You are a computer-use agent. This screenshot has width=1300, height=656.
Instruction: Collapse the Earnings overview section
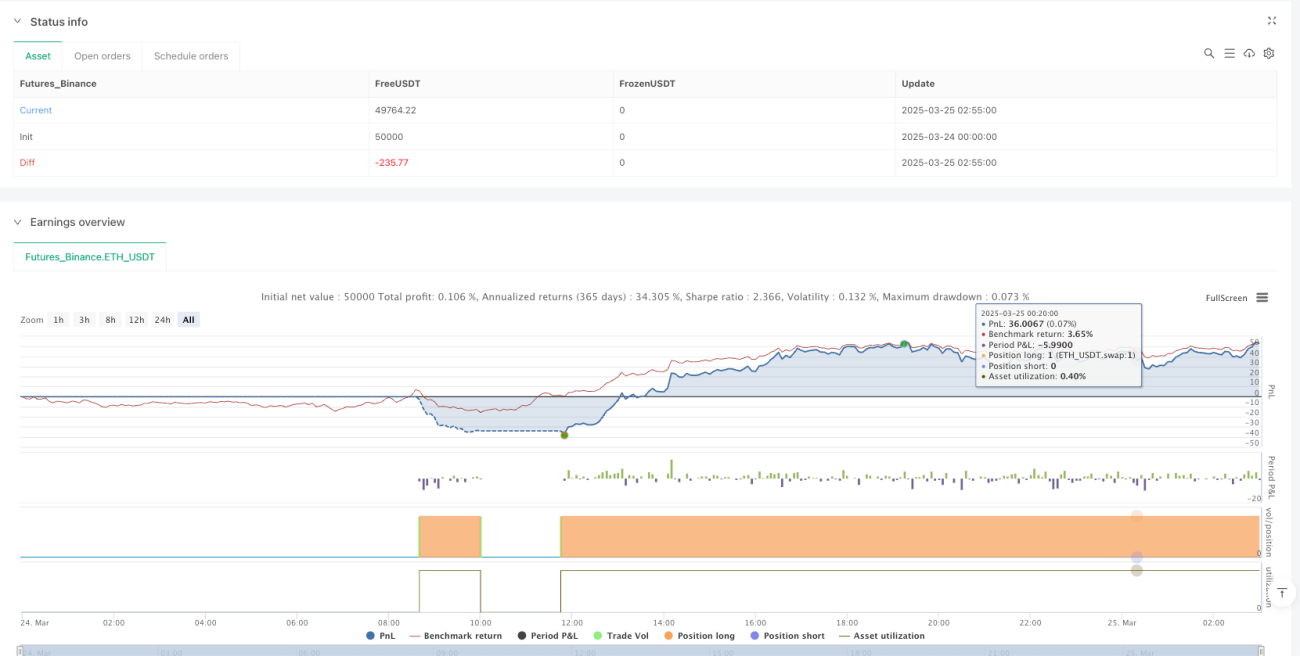click(17, 222)
